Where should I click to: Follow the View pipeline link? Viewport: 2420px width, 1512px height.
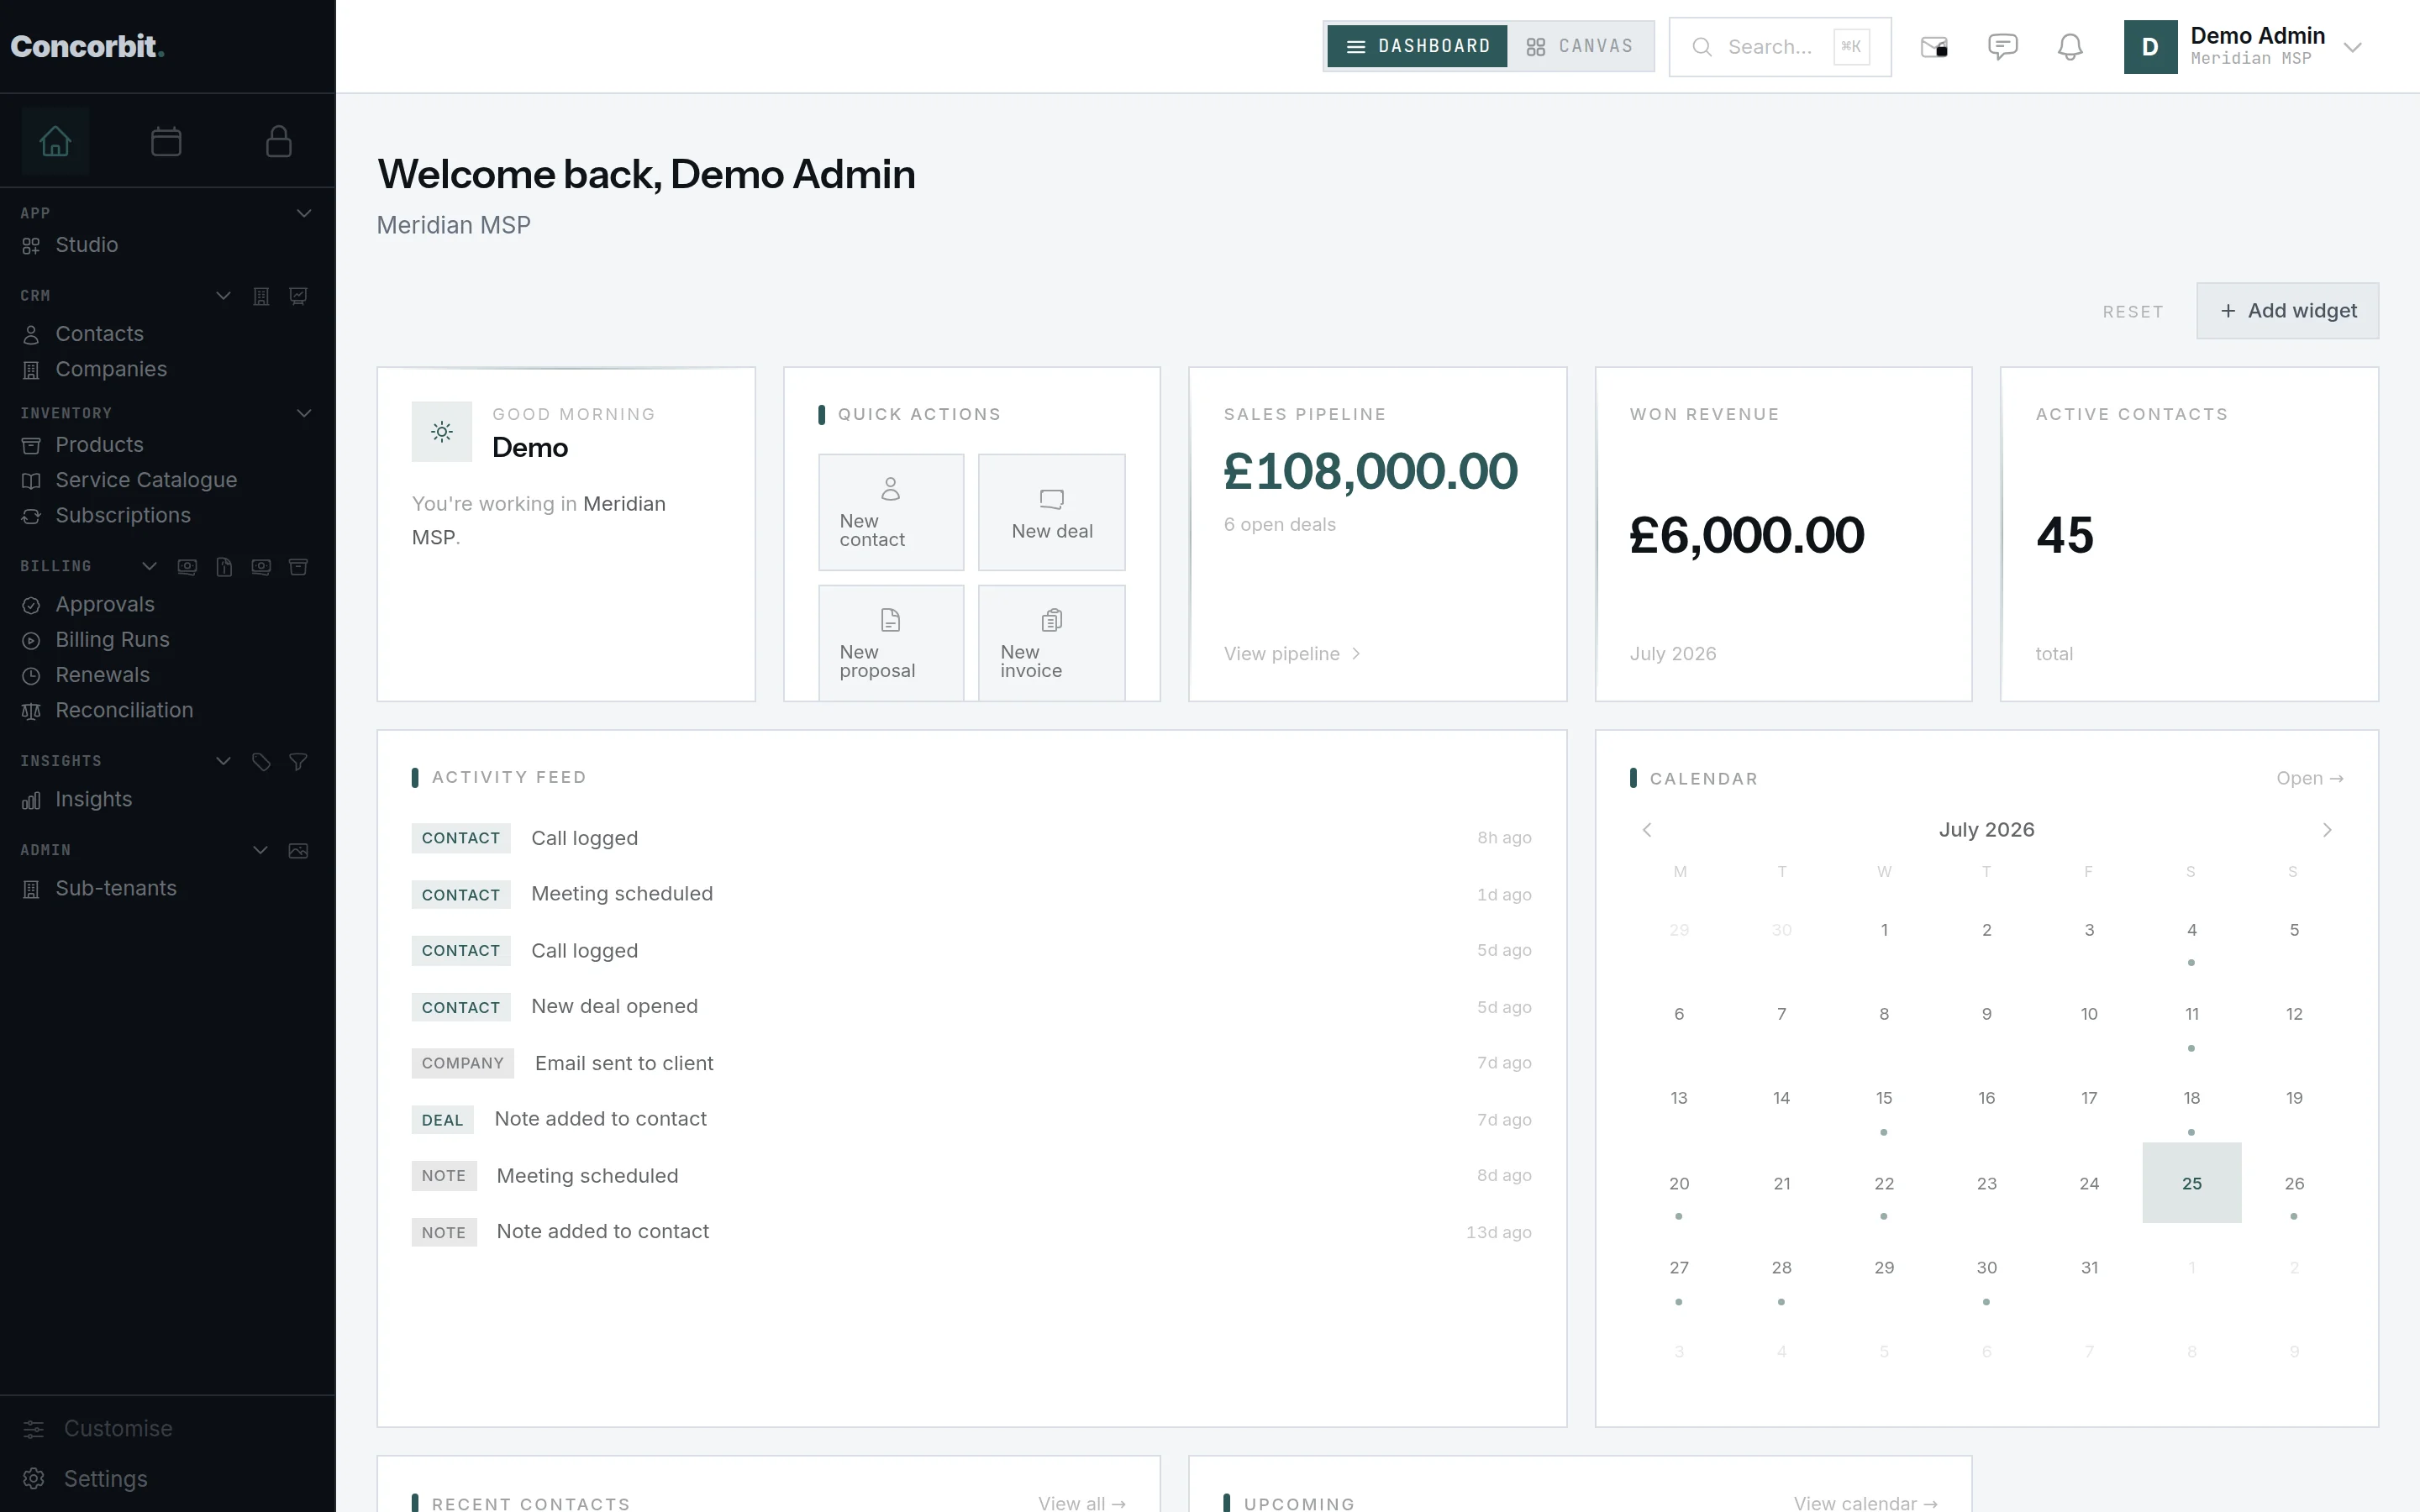click(x=1292, y=654)
